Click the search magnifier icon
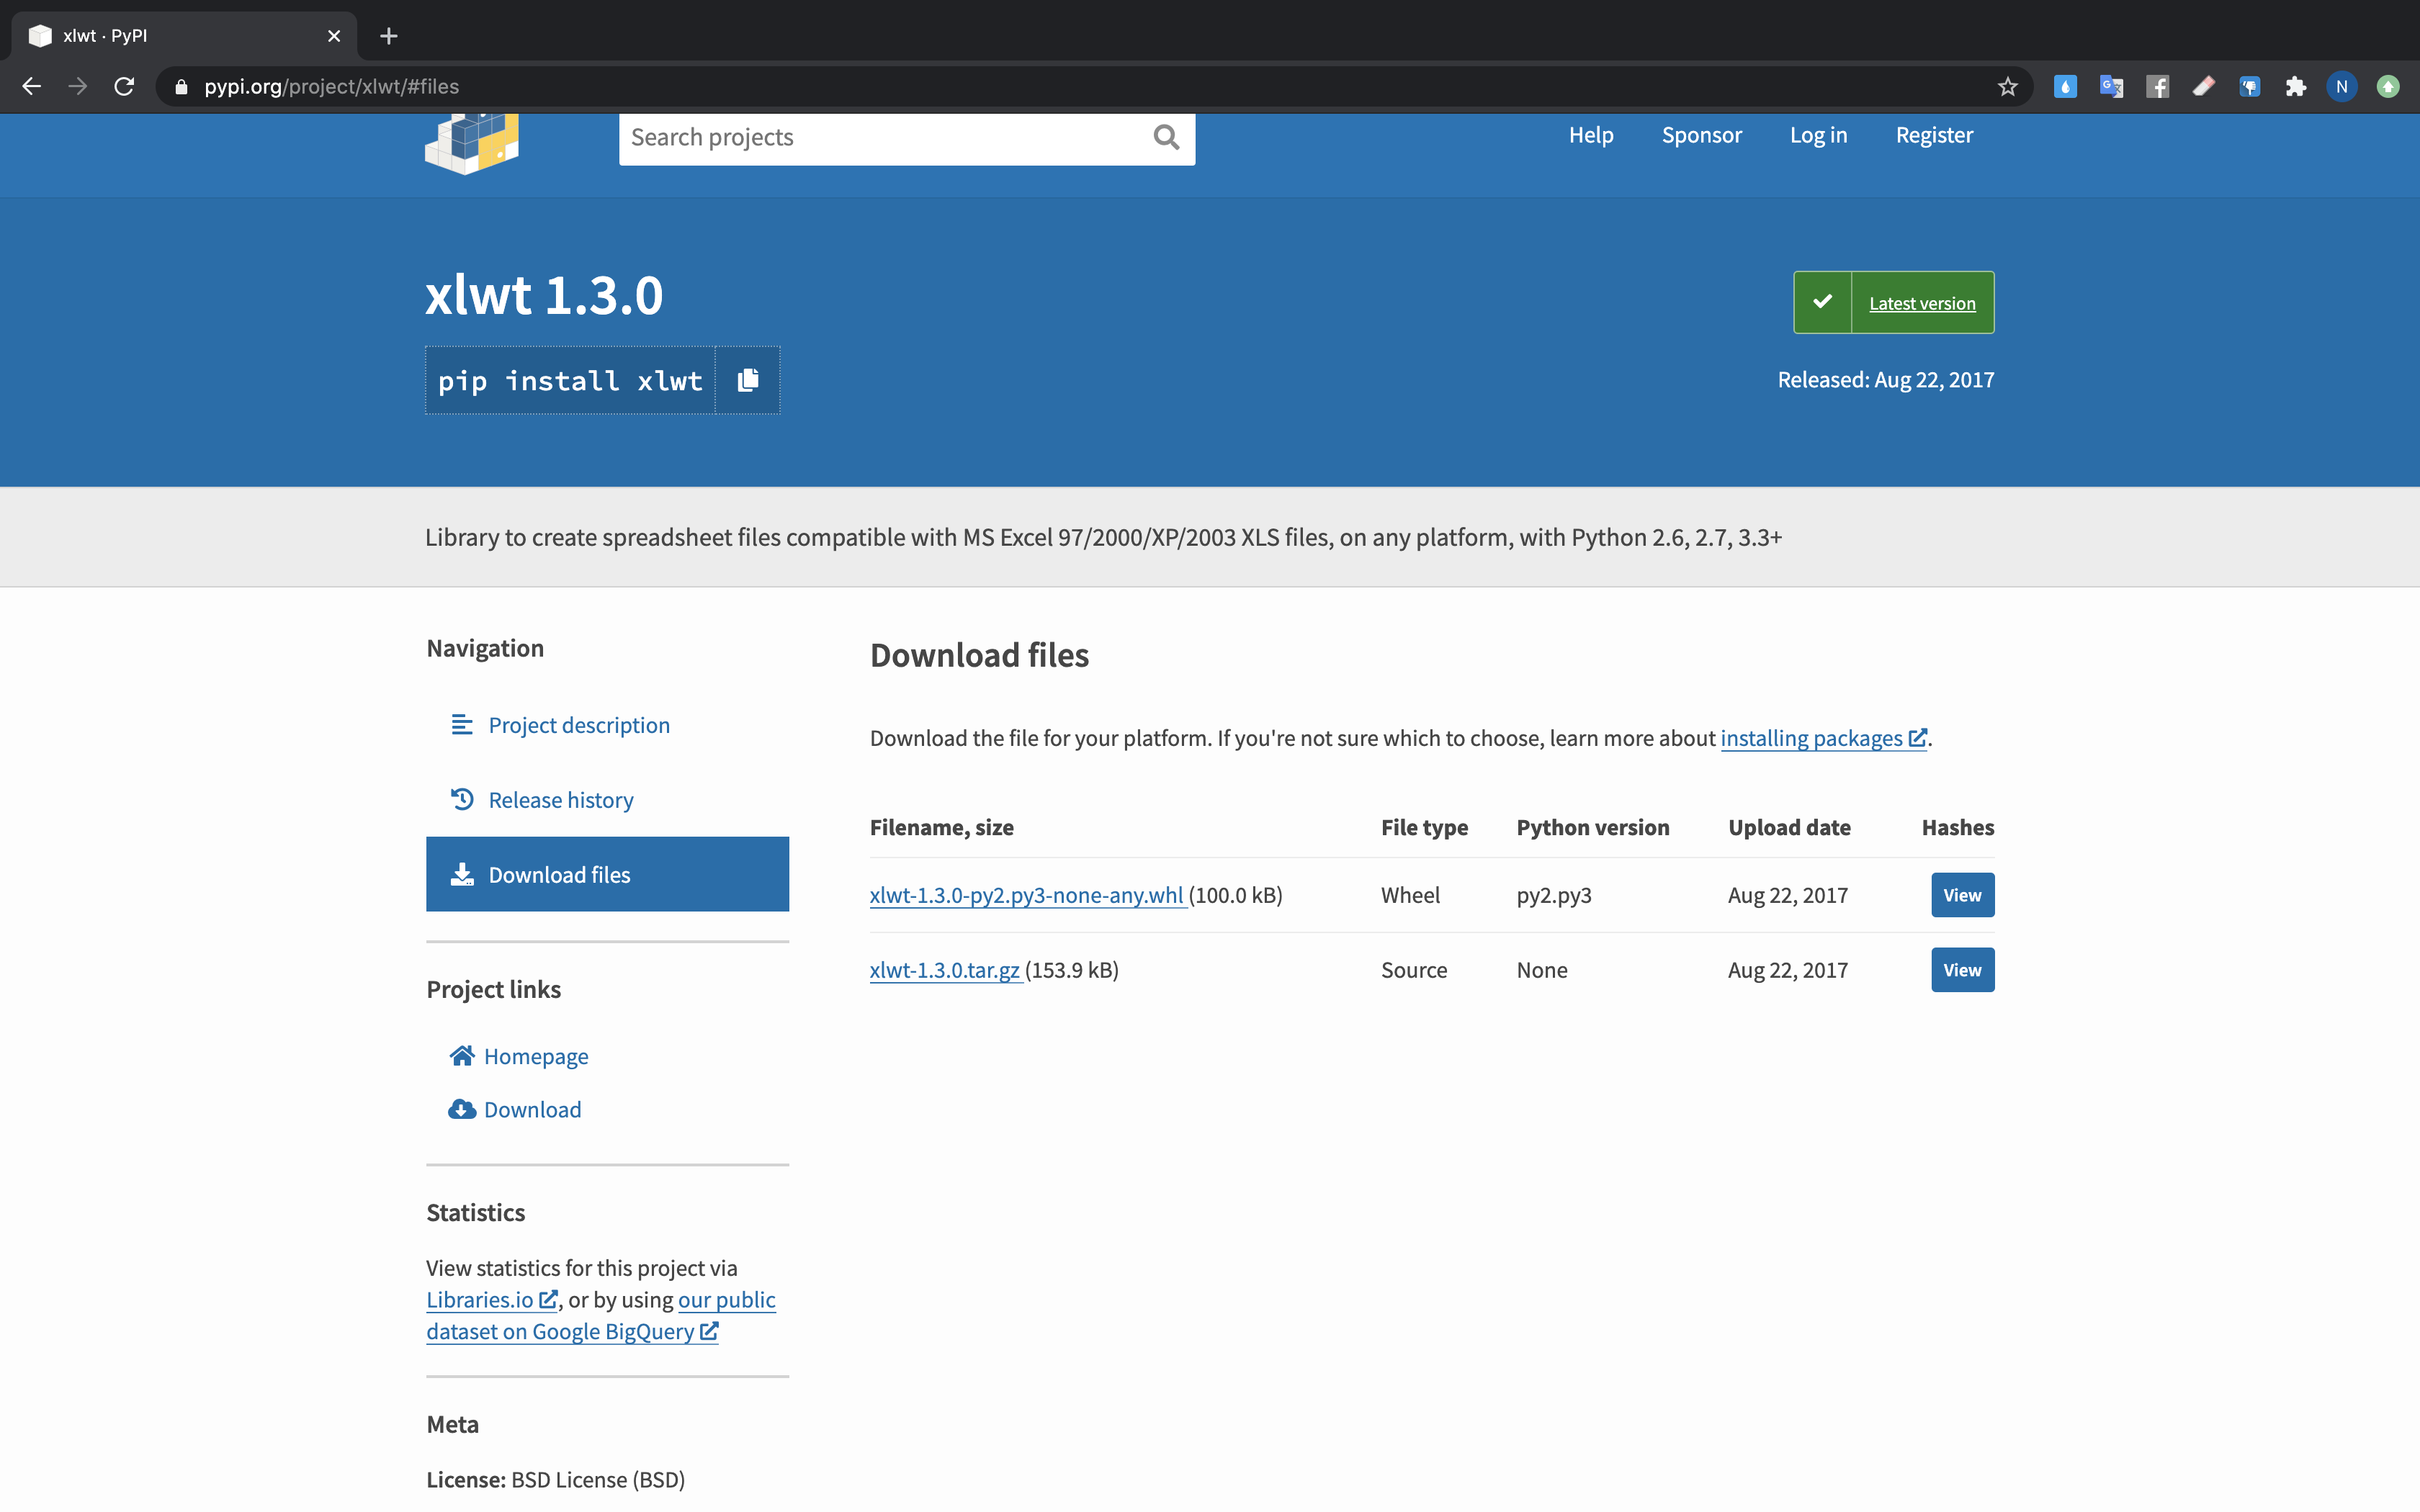The width and height of the screenshot is (2420, 1512). [x=1166, y=137]
